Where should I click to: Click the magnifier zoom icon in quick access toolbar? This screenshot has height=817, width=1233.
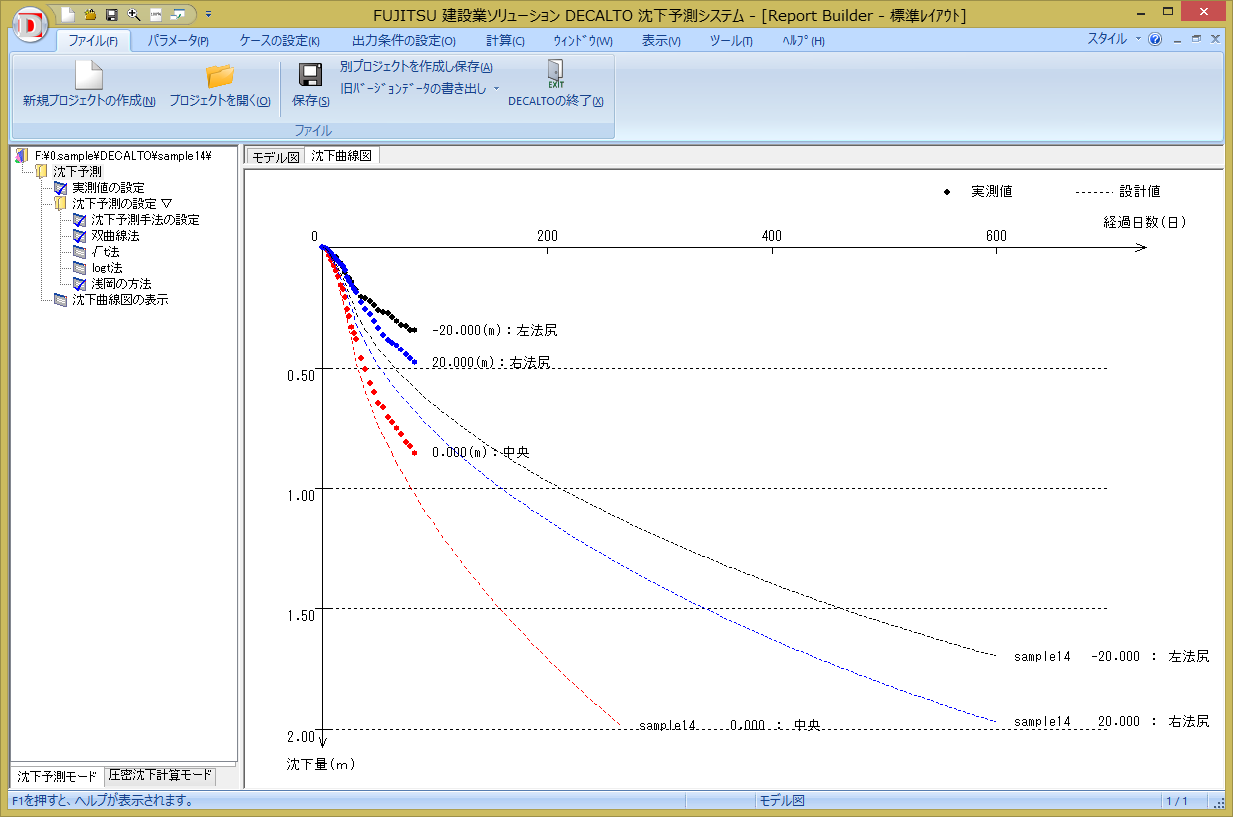pyautogui.click(x=133, y=14)
